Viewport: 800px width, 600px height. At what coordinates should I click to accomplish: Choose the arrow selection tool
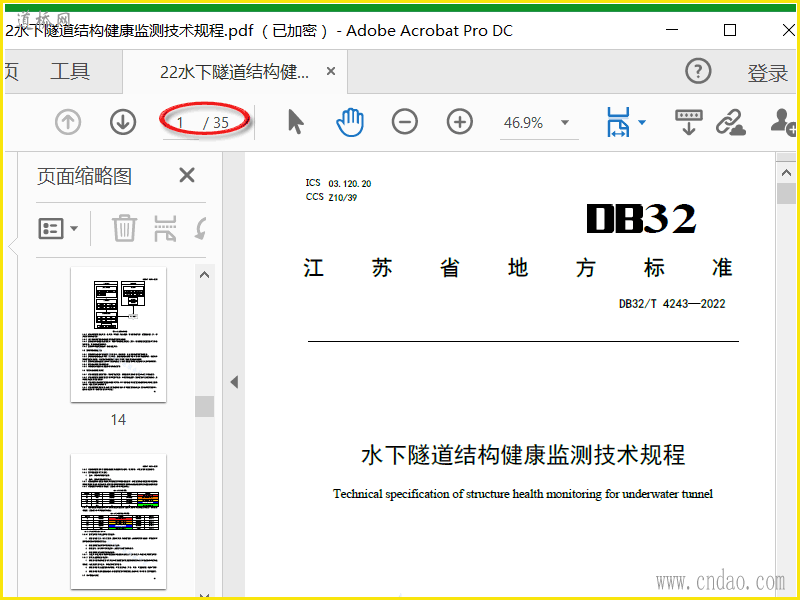[x=295, y=122]
